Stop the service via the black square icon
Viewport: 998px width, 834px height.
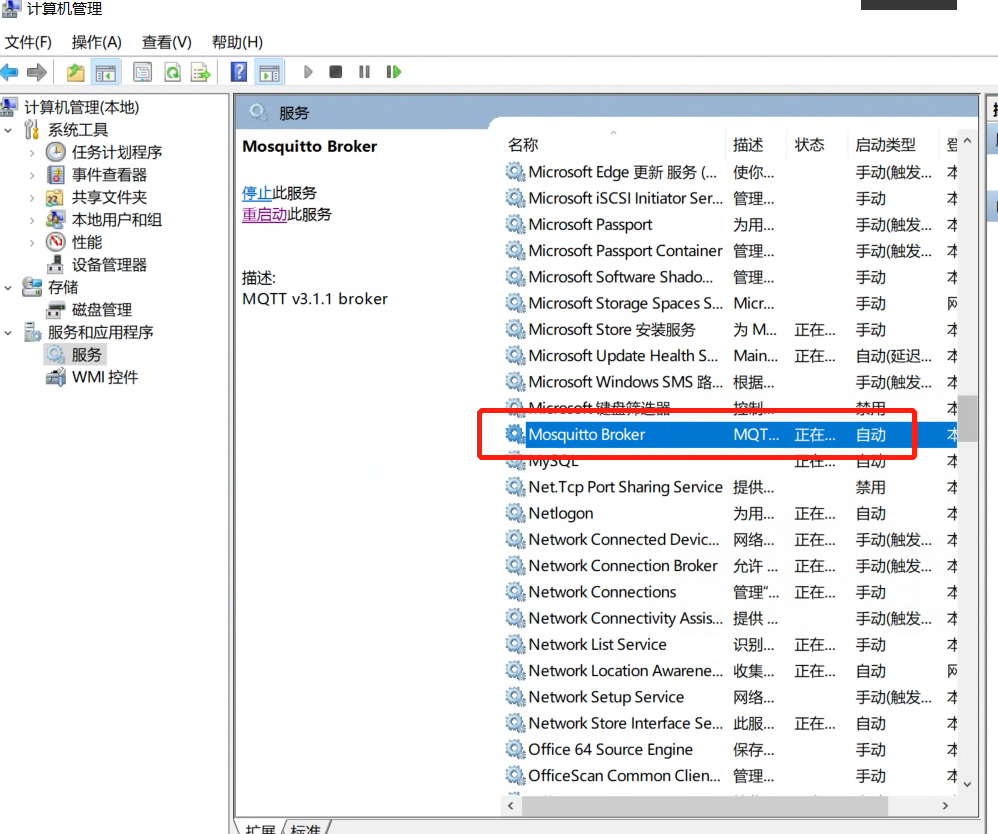coord(335,71)
